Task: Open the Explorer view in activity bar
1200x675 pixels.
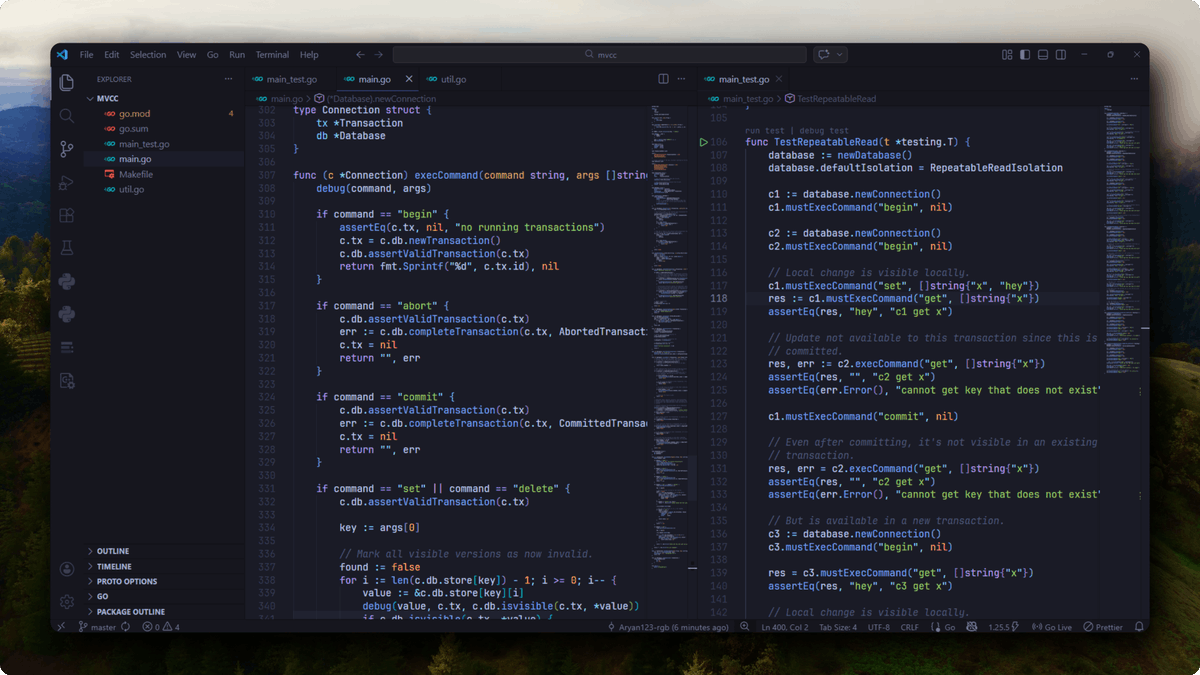Action: [x=67, y=83]
